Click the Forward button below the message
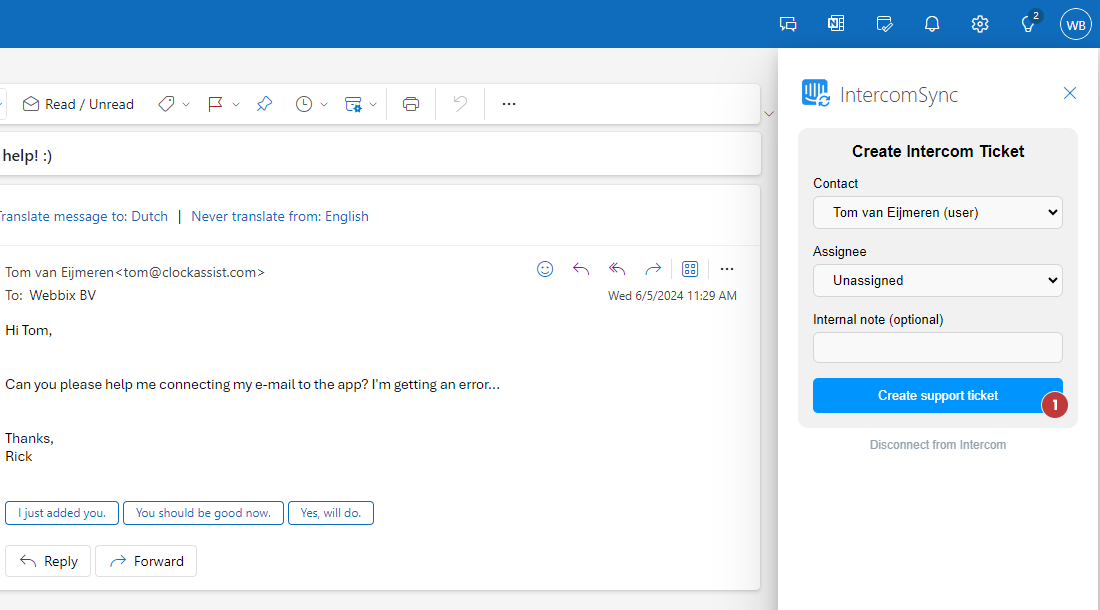Image resolution: width=1100 pixels, height=610 pixels. click(146, 561)
